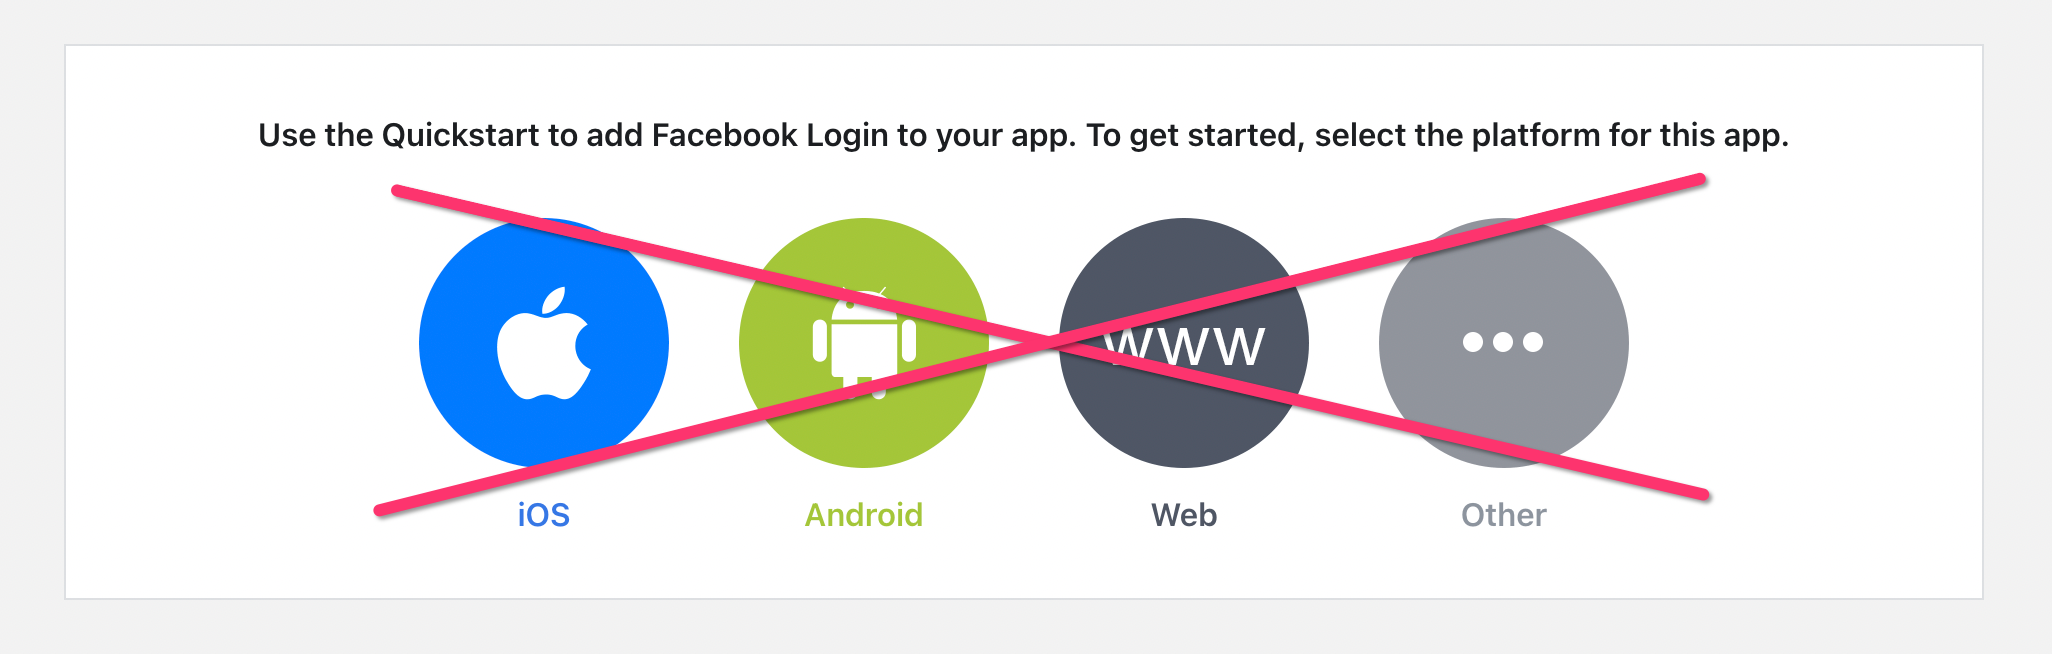Click the red line's bottom-right end
The width and height of the screenshot is (2052, 654).
click(1704, 494)
